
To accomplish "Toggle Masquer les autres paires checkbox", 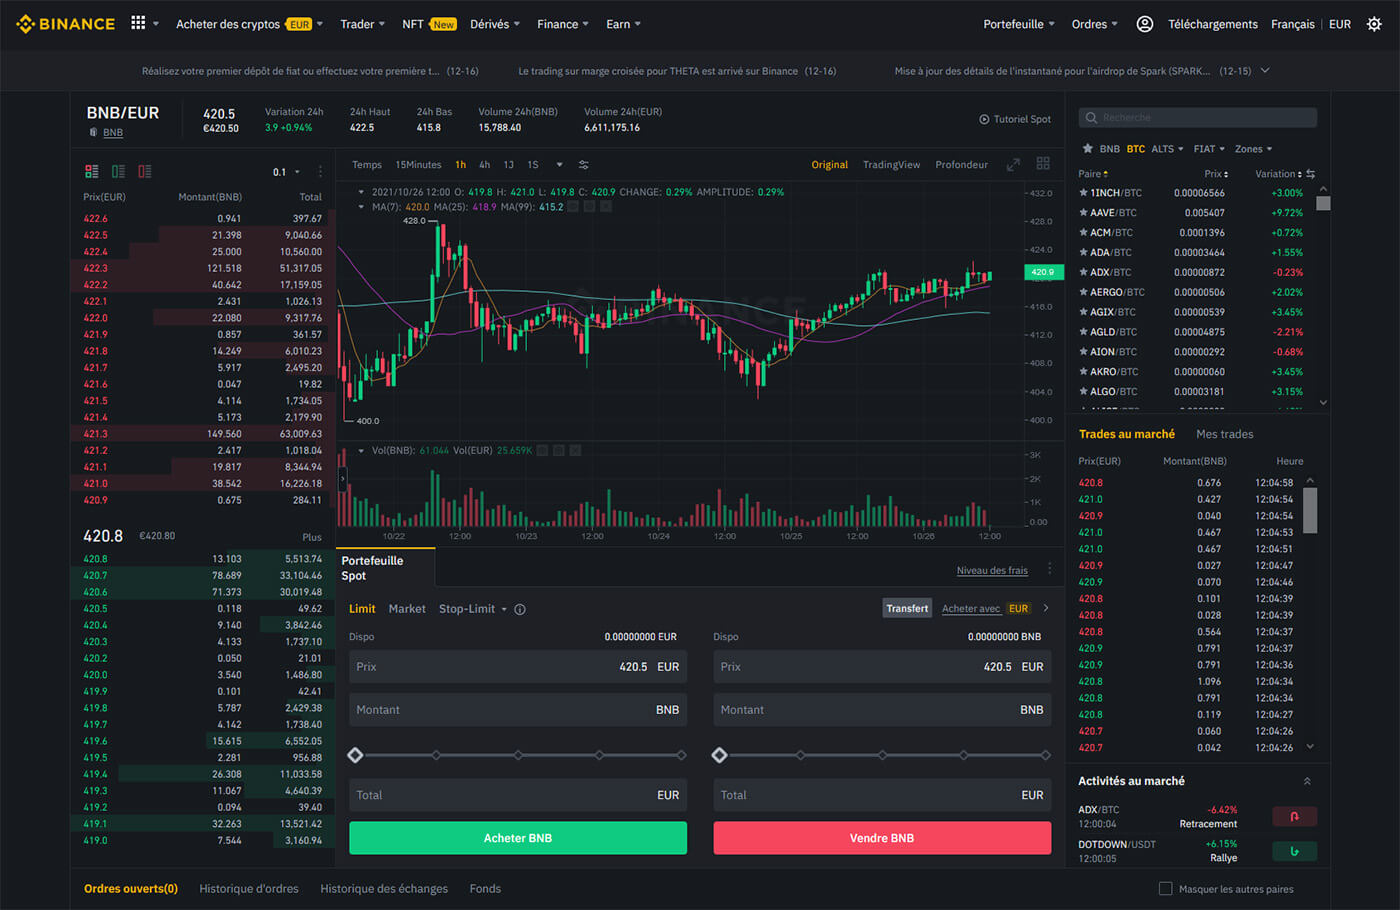I will pos(1165,888).
